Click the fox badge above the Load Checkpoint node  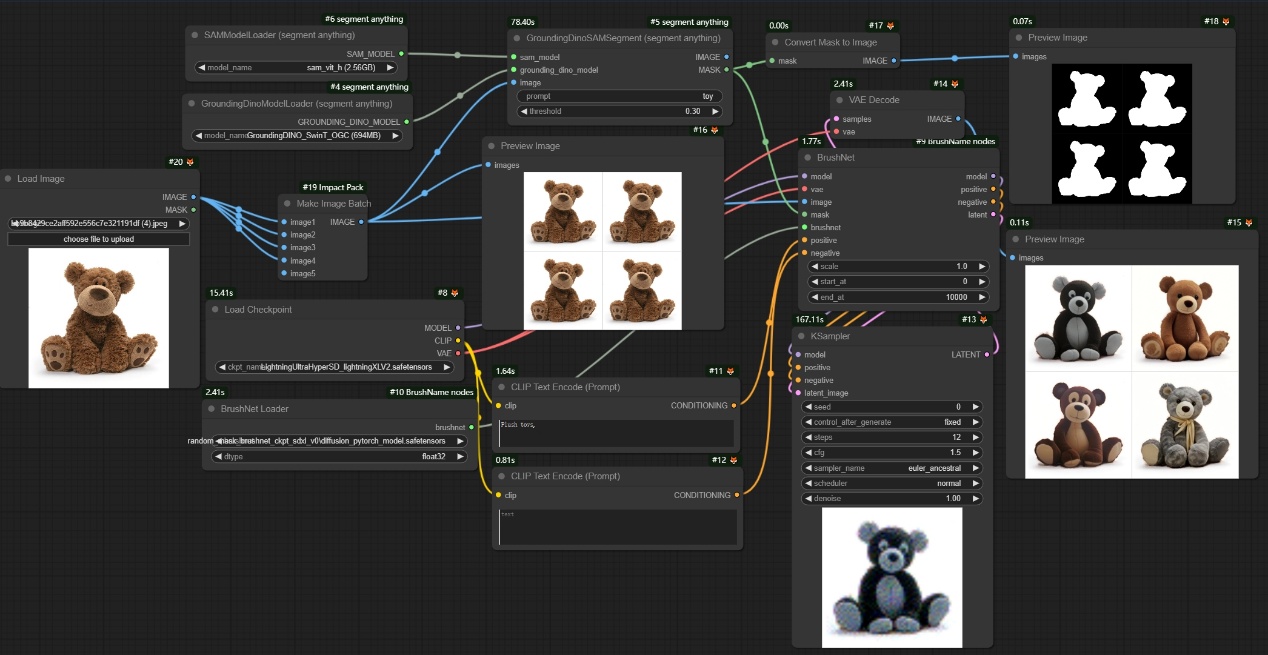455,293
